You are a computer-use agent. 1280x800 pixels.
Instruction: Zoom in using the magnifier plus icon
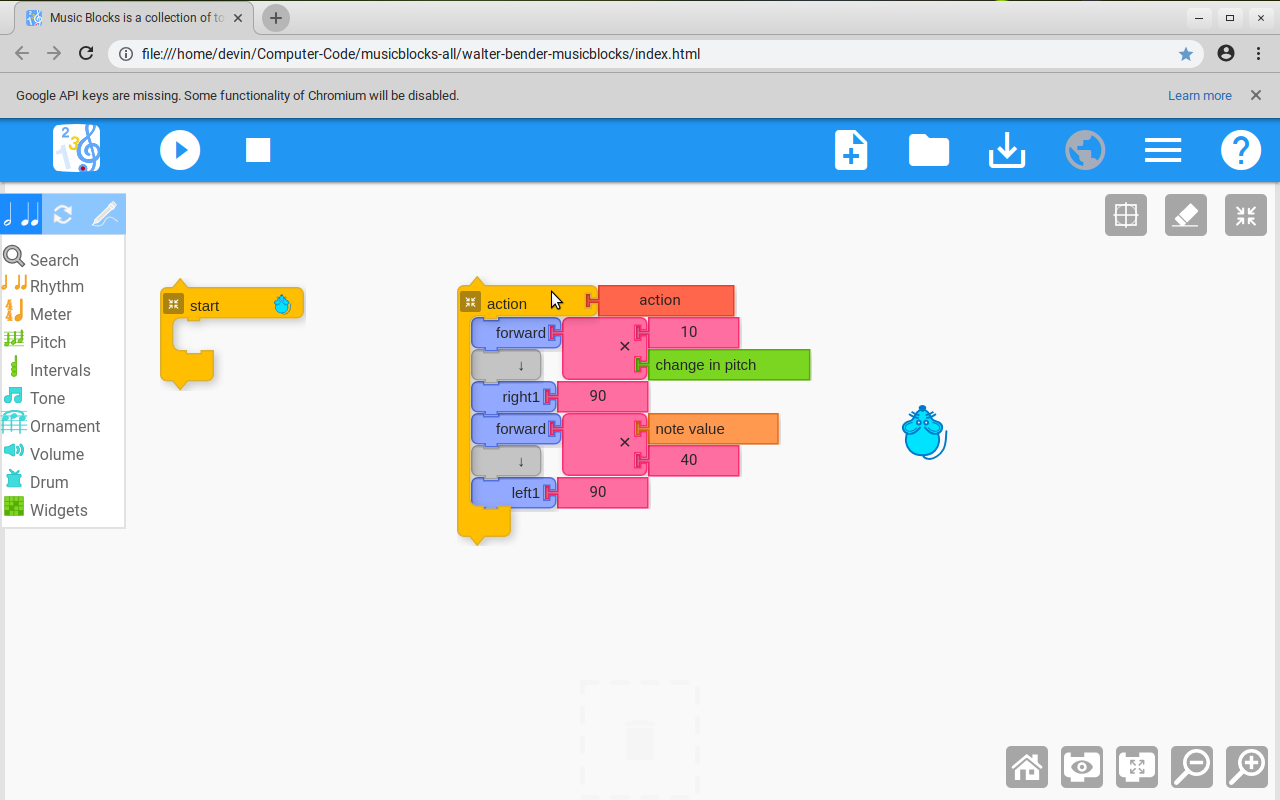[1245, 767]
